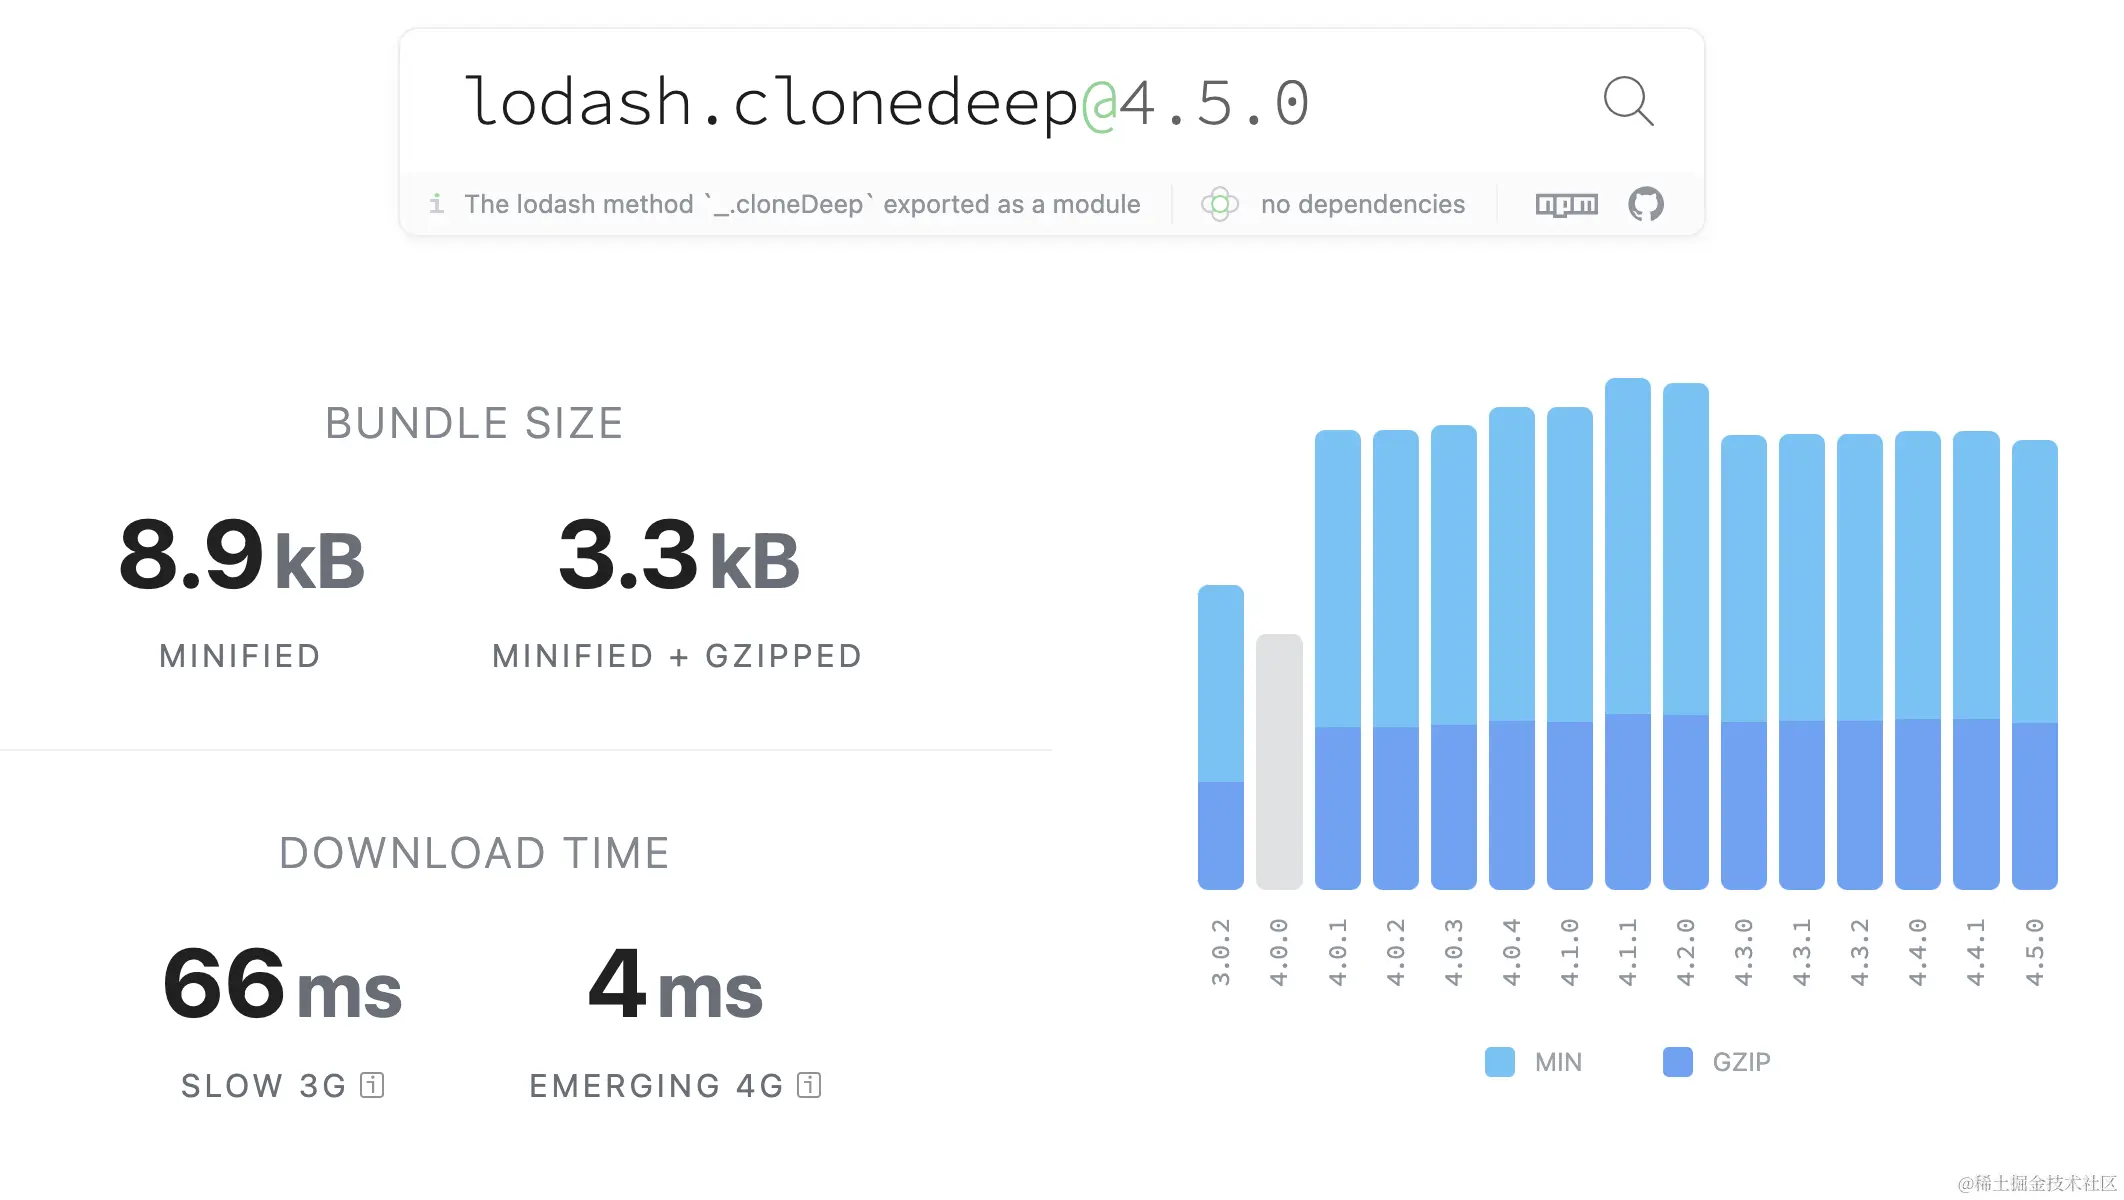2124x1200 pixels.
Task: Select the 3.0.2 version bar
Action: [x=1220, y=737]
